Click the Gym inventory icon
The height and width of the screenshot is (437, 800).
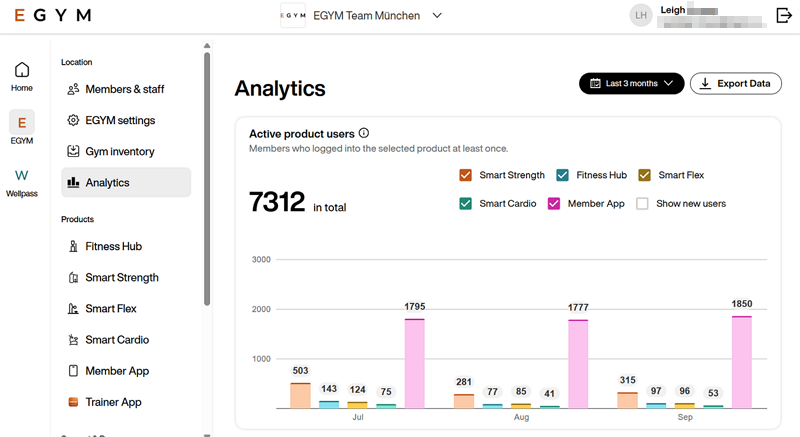tap(73, 152)
